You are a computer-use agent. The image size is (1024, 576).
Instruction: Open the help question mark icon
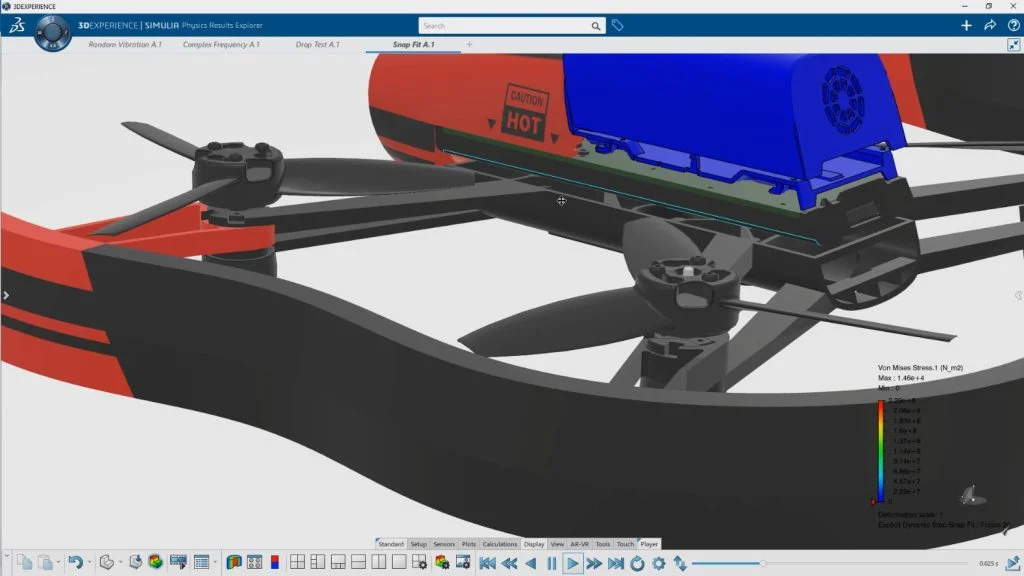(x=1012, y=26)
